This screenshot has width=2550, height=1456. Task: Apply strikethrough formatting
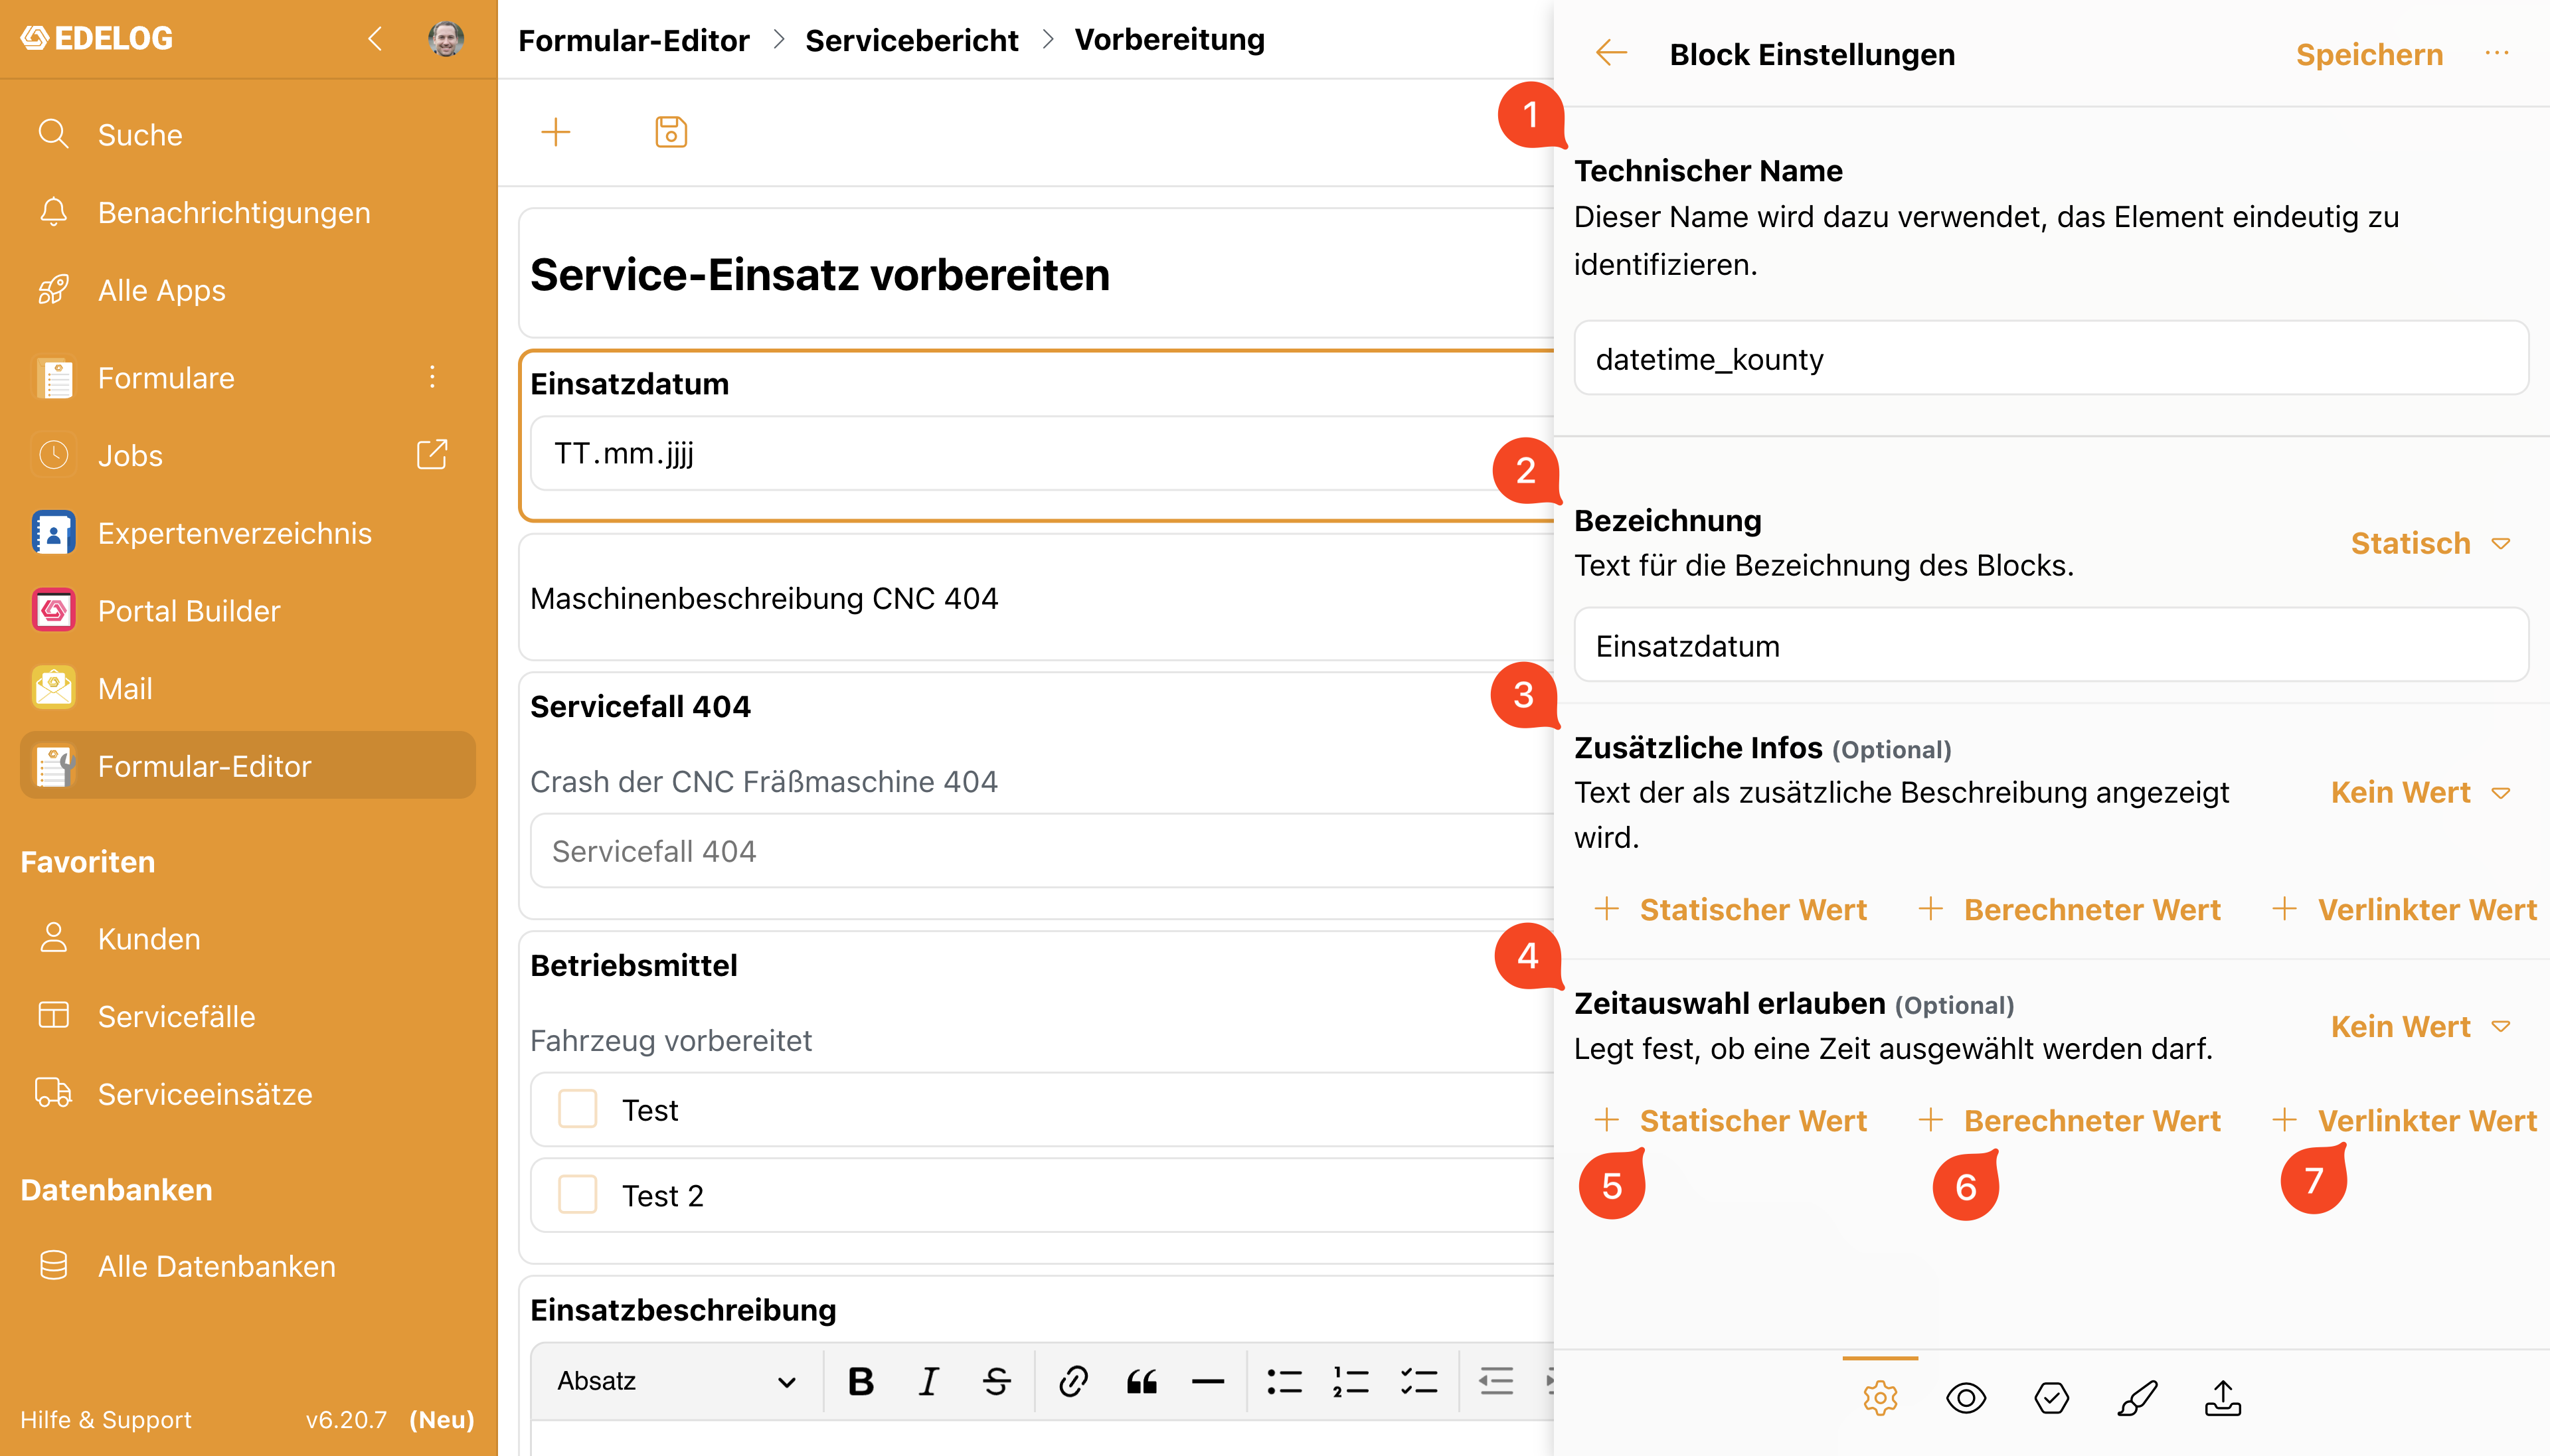point(997,1381)
